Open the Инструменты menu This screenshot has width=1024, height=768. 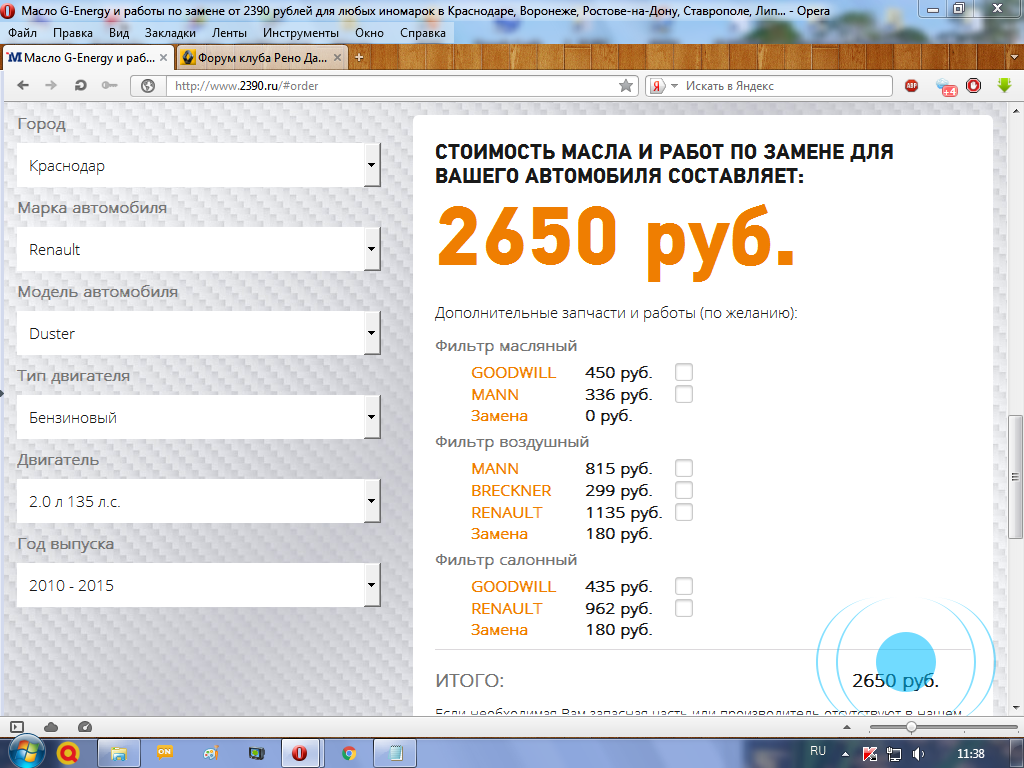point(301,33)
